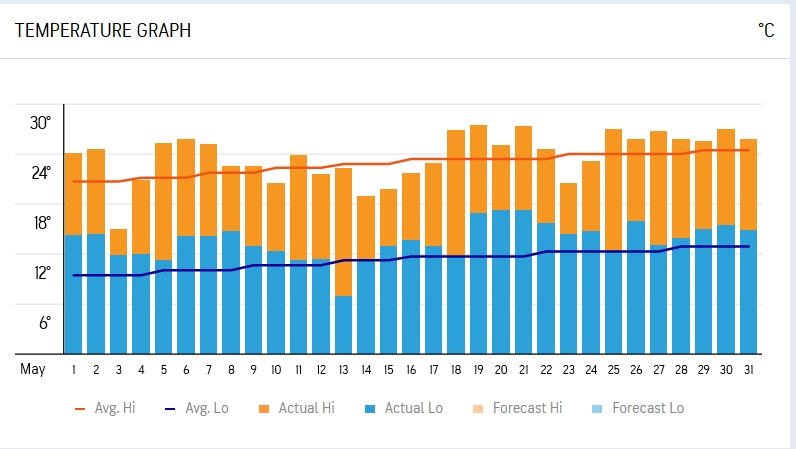This screenshot has height=449, width=796.
Task: Click the 6° label on temperature axis
Action: click(44, 323)
